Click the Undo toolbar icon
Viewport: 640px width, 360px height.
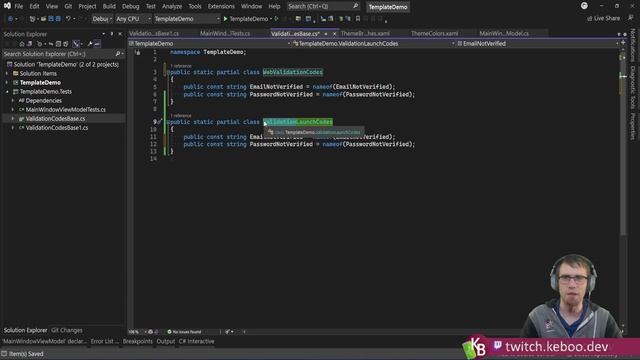coord(68,19)
